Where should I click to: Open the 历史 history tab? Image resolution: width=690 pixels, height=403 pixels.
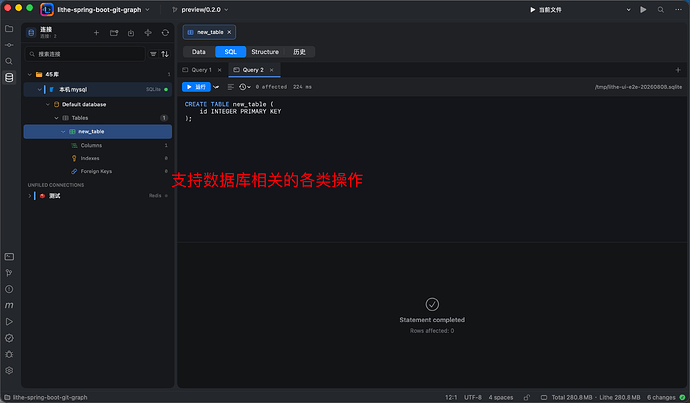(x=299, y=52)
